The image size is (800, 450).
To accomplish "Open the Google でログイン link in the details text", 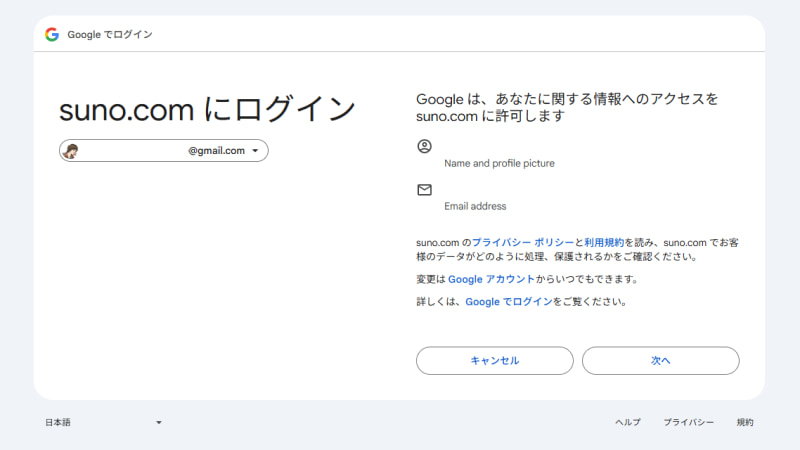I will click(x=508, y=301).
